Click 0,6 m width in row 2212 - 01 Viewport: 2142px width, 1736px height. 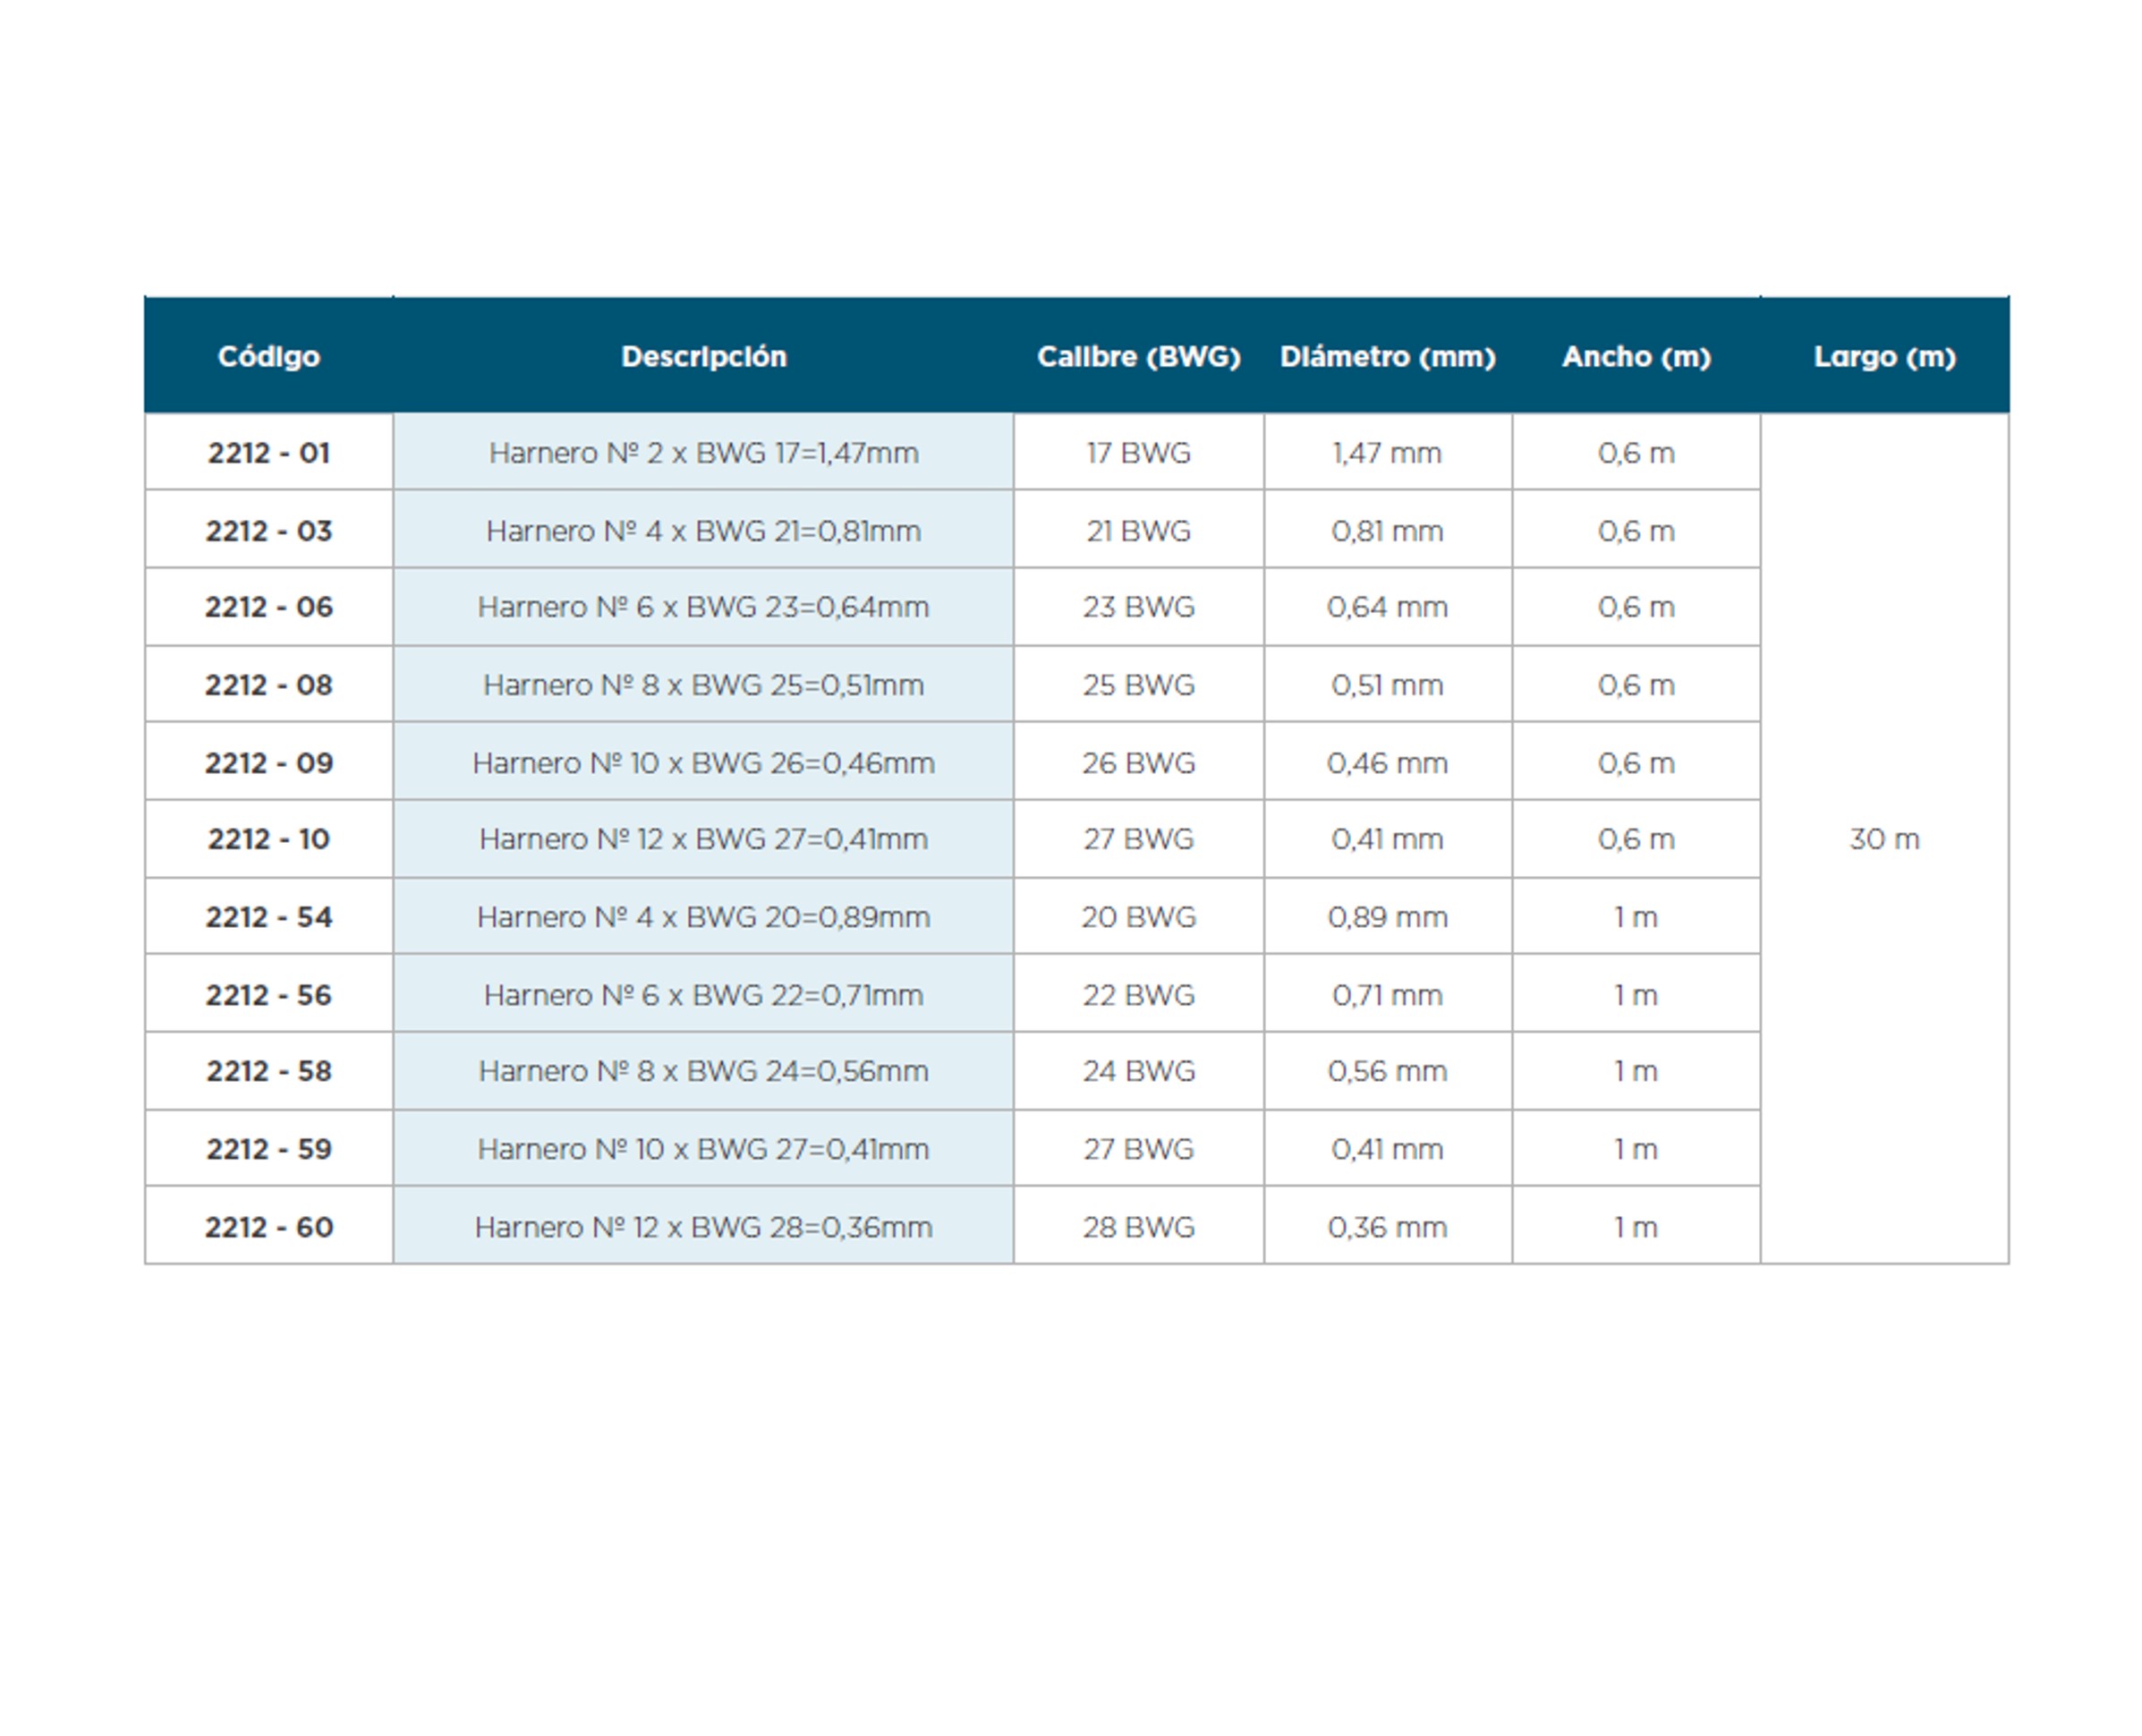[x=1636, y=452]
